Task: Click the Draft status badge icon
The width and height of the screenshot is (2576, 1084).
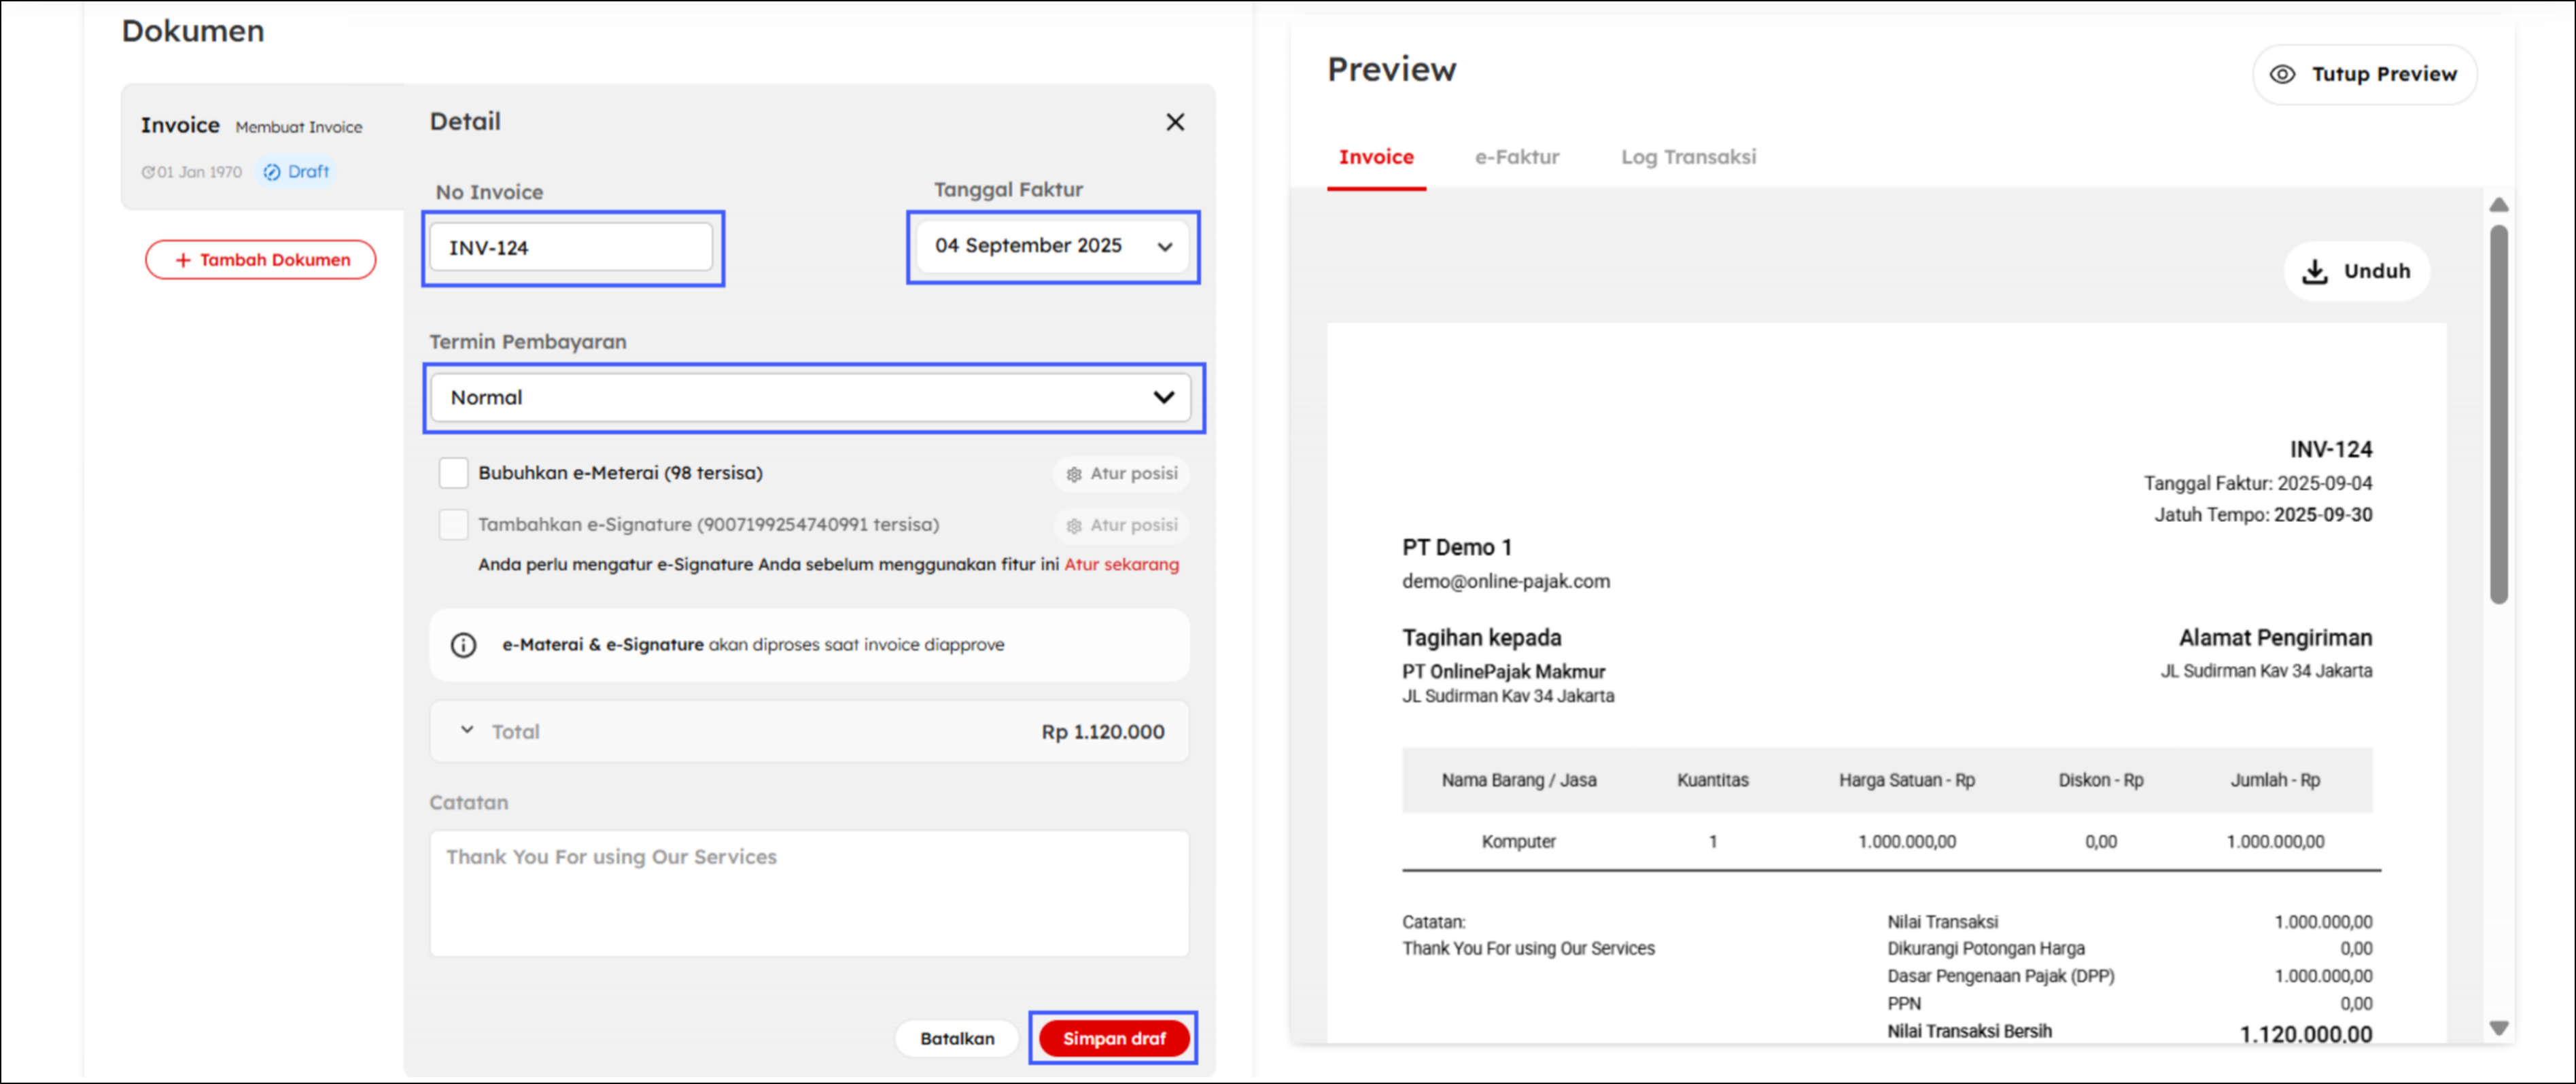Action: (x=272, y=172)
